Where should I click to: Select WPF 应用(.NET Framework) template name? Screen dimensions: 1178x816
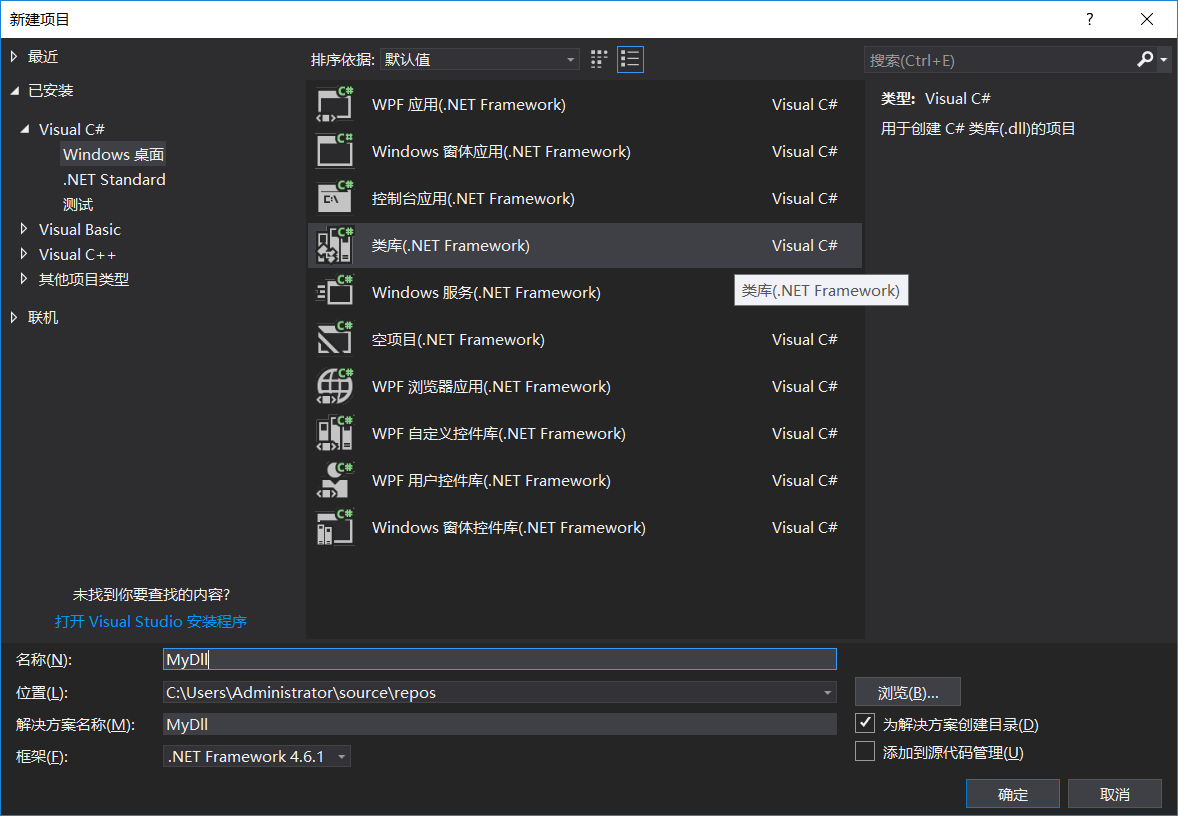click(x=469, y=104)
